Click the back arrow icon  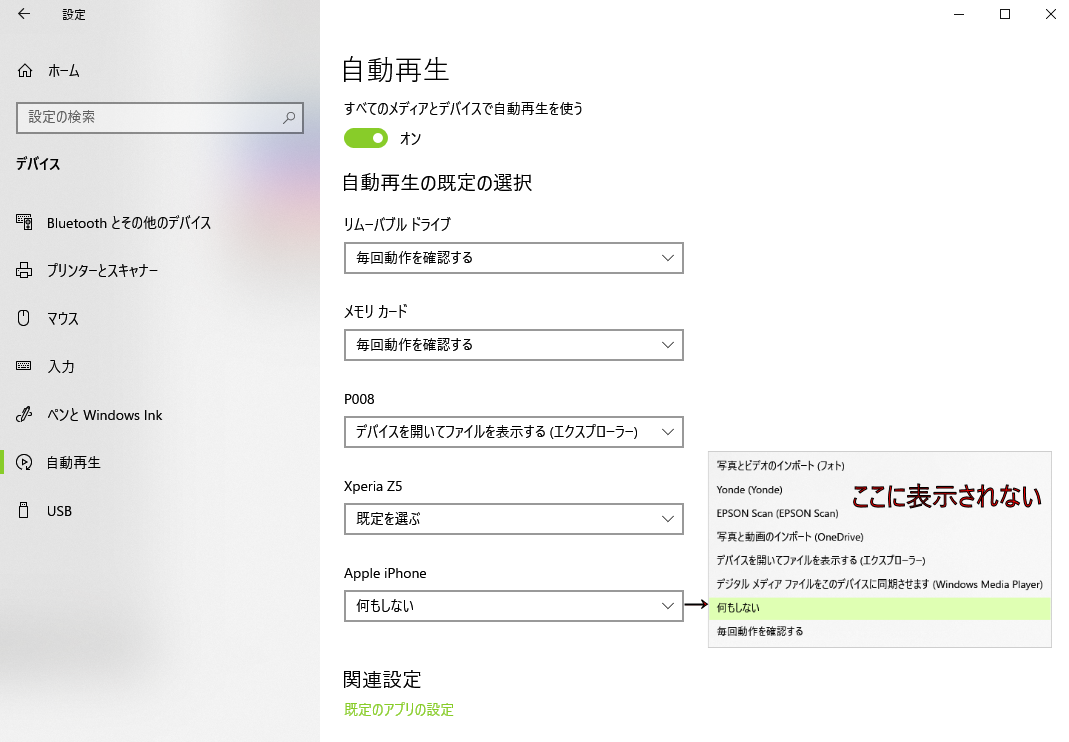24,14
